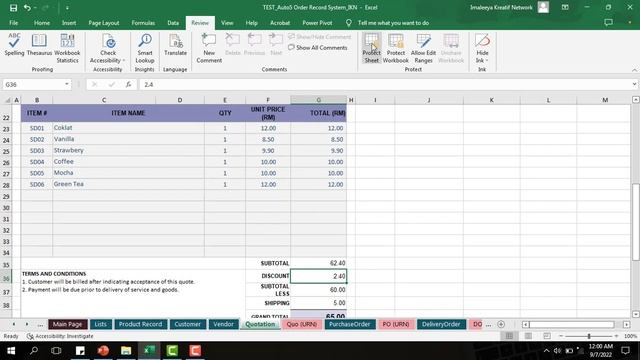The height and width of the screenshot is (360, 640).
Task: Show hidden system tray icons
Action: point(546,351)
